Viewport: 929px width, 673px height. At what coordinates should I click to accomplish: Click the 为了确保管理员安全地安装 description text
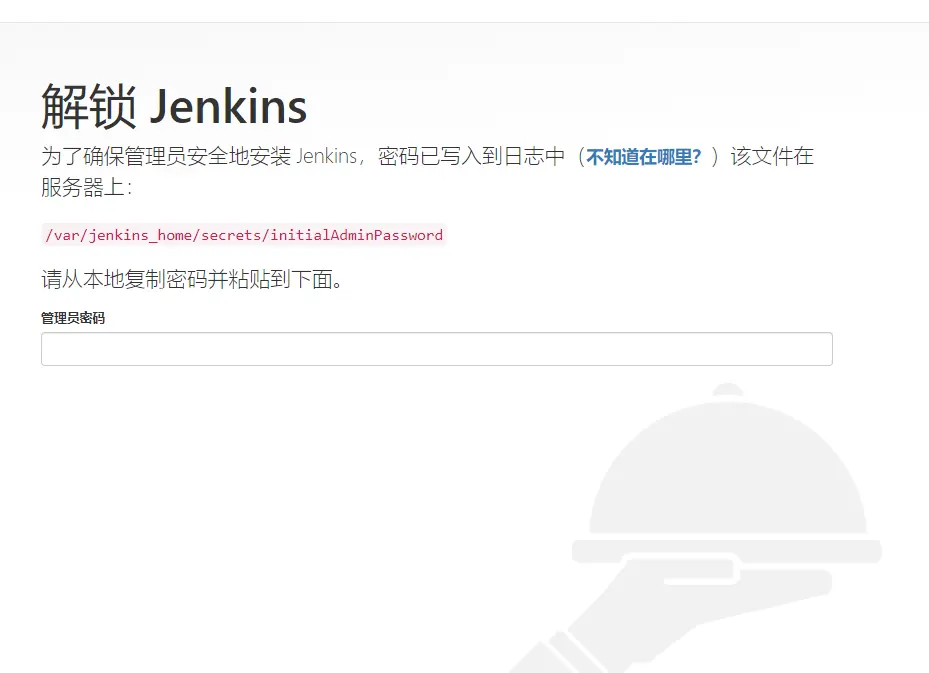pos(166,157)
